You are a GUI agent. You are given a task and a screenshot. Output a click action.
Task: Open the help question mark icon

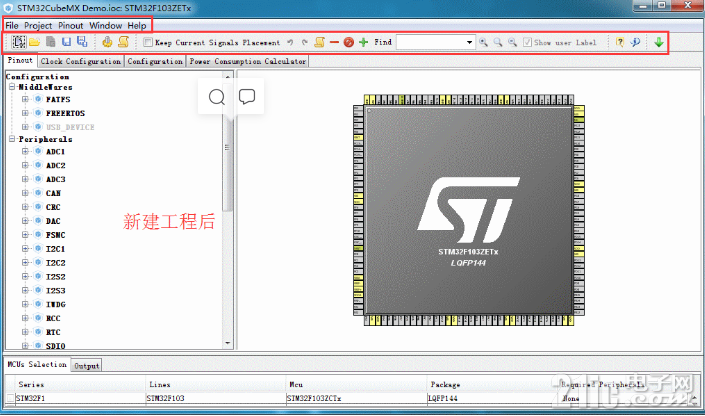point(620,42)
